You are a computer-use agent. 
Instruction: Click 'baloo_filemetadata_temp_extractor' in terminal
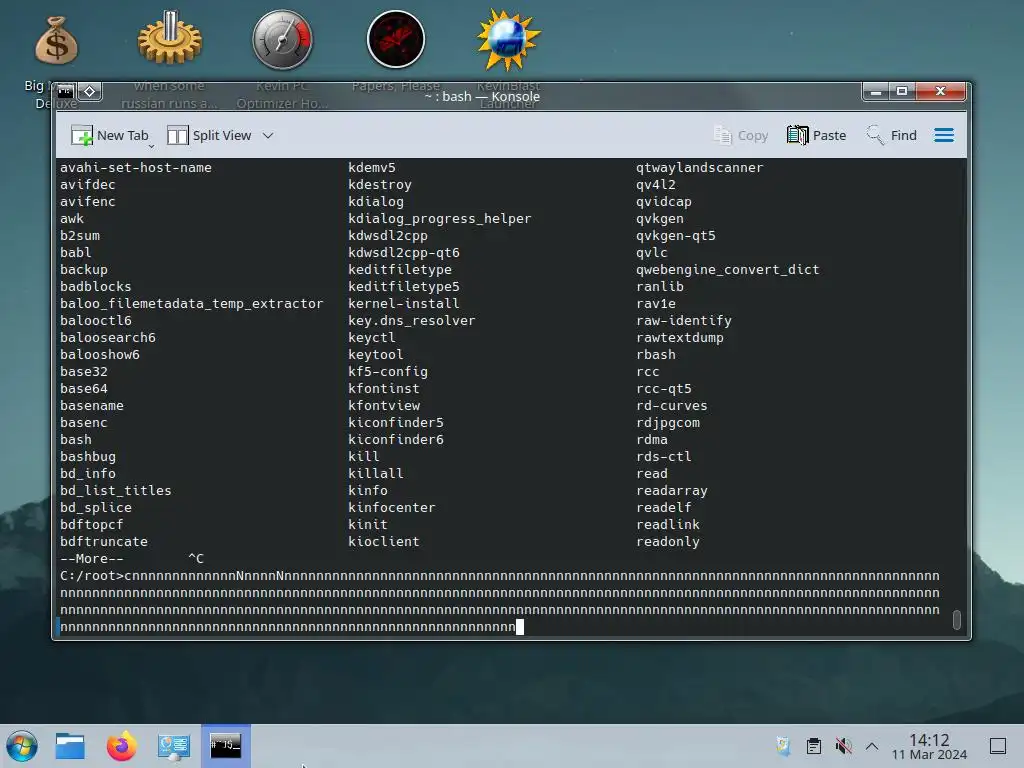pyautogui.click(x=191, y=304)
